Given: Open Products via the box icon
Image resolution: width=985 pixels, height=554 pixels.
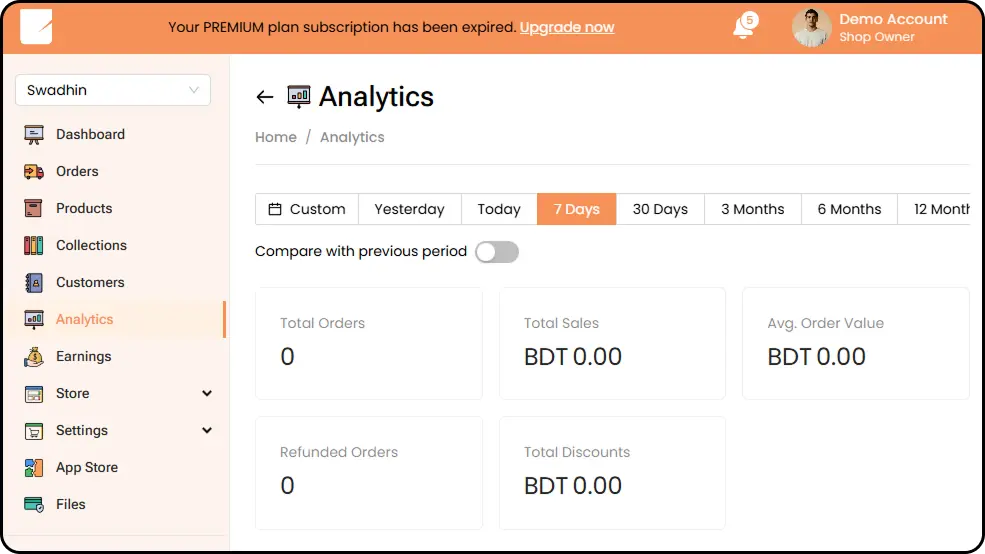Looking at the screenshot, I should [34, 208].
